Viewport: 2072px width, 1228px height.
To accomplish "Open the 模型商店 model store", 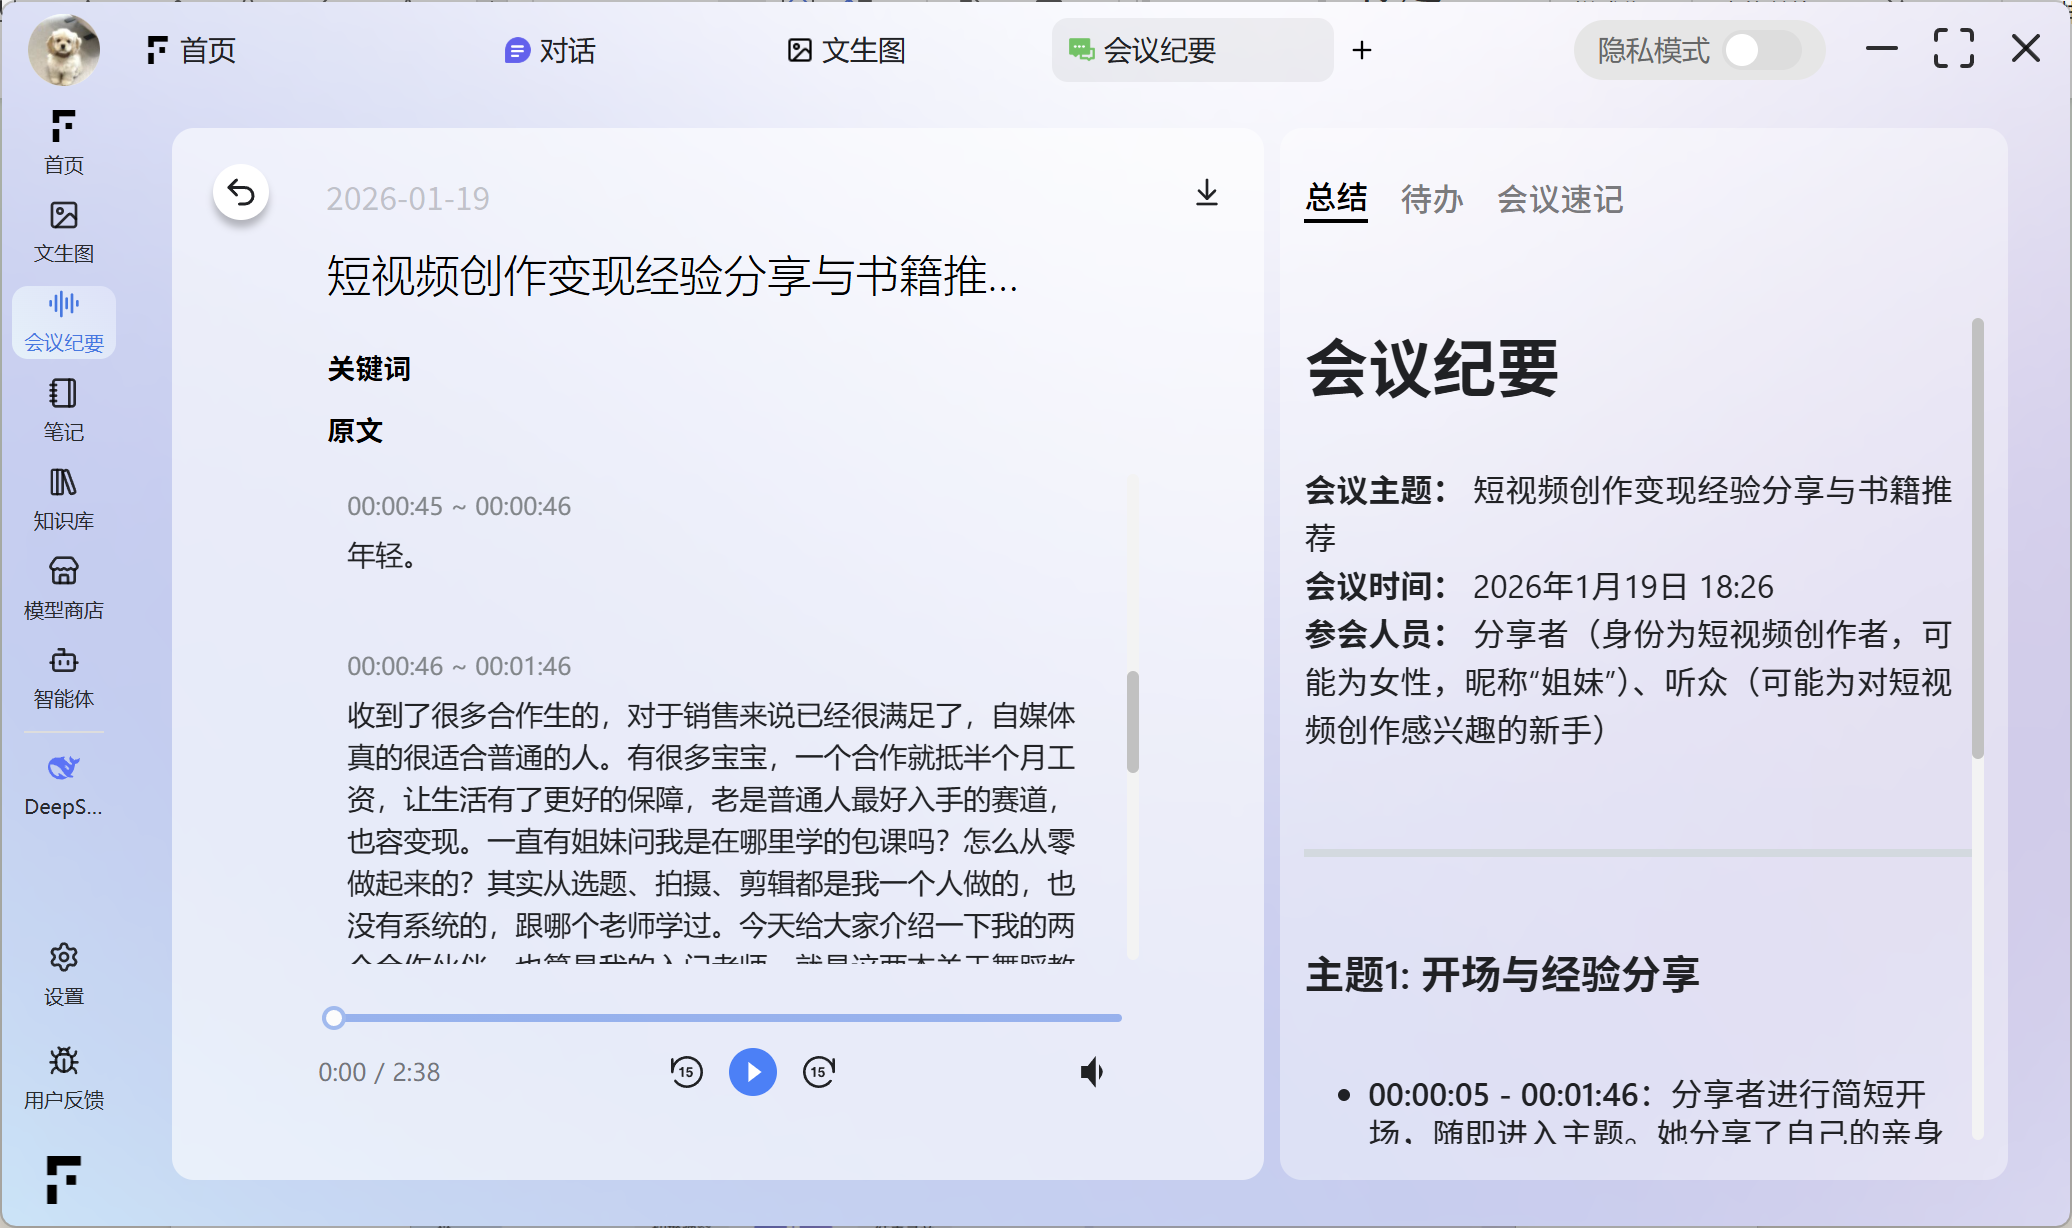I will click(64, 587).
